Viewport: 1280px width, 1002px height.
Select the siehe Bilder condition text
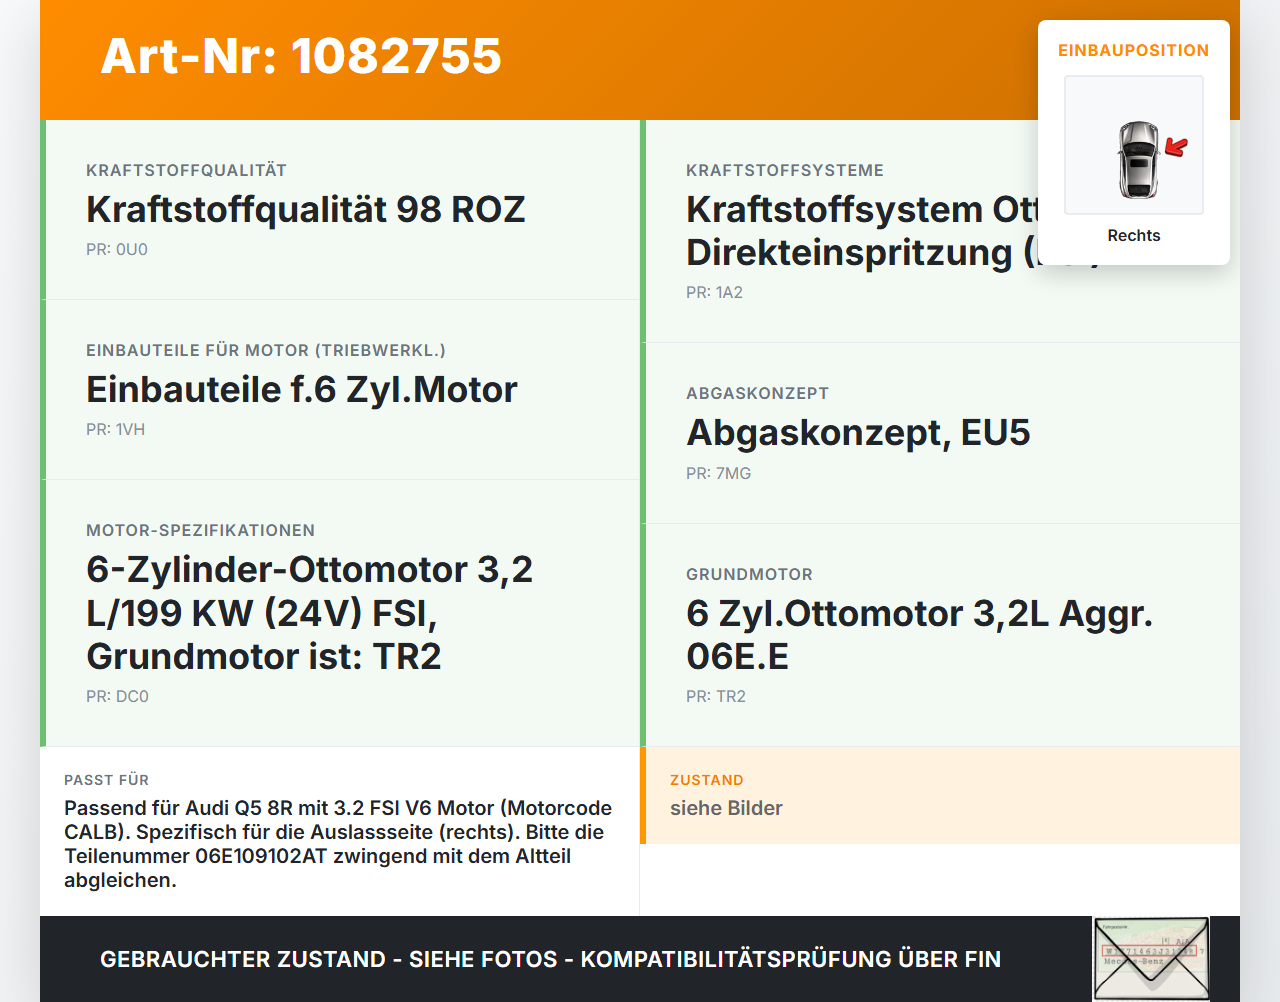726,808
